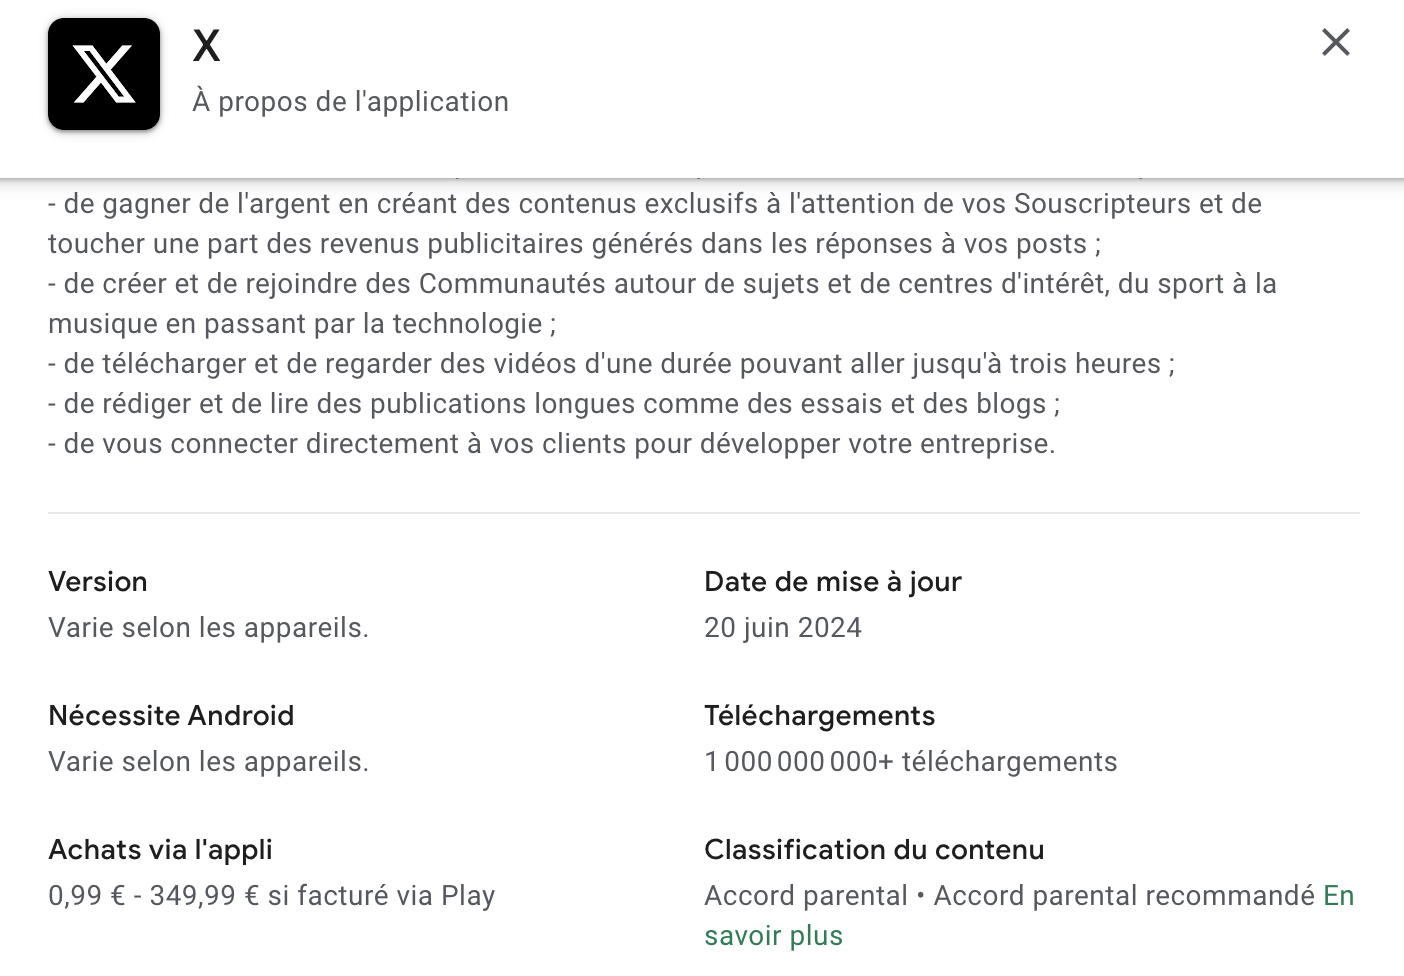Image resolution: width=1404 pixels, height=976 pixels.
Task: Click the 'Classification du contenu' heading
Action: [x=874, y=850]
